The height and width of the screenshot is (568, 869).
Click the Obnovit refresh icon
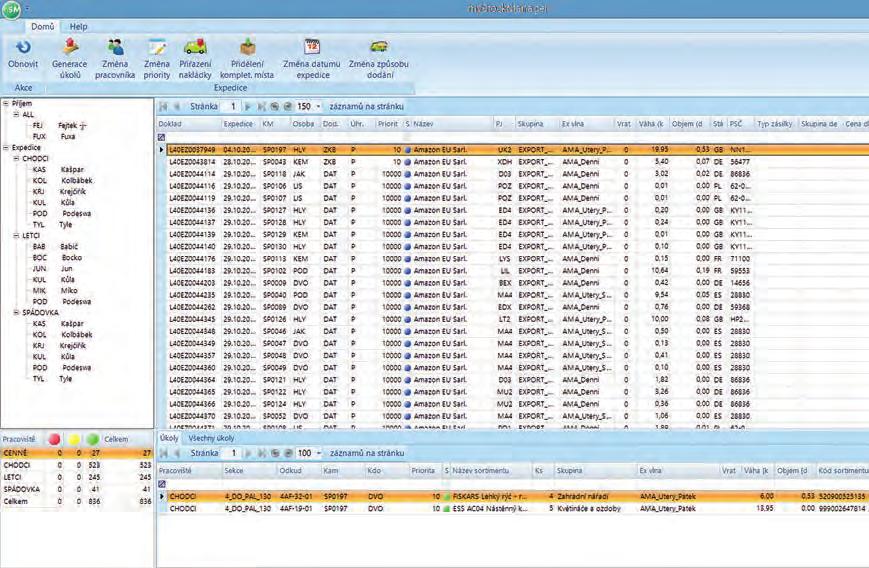(x=23, y=48)
